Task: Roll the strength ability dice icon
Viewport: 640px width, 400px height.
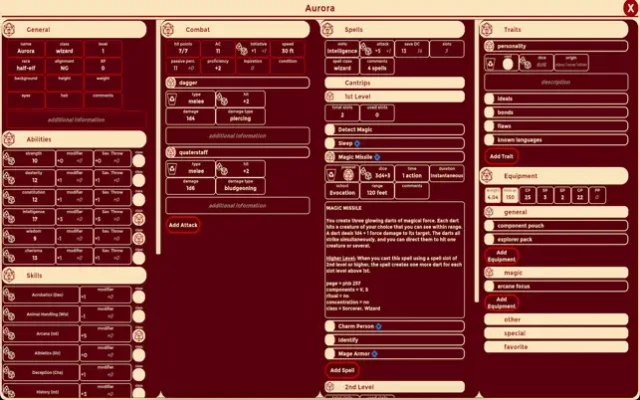Action: point(8,158)
